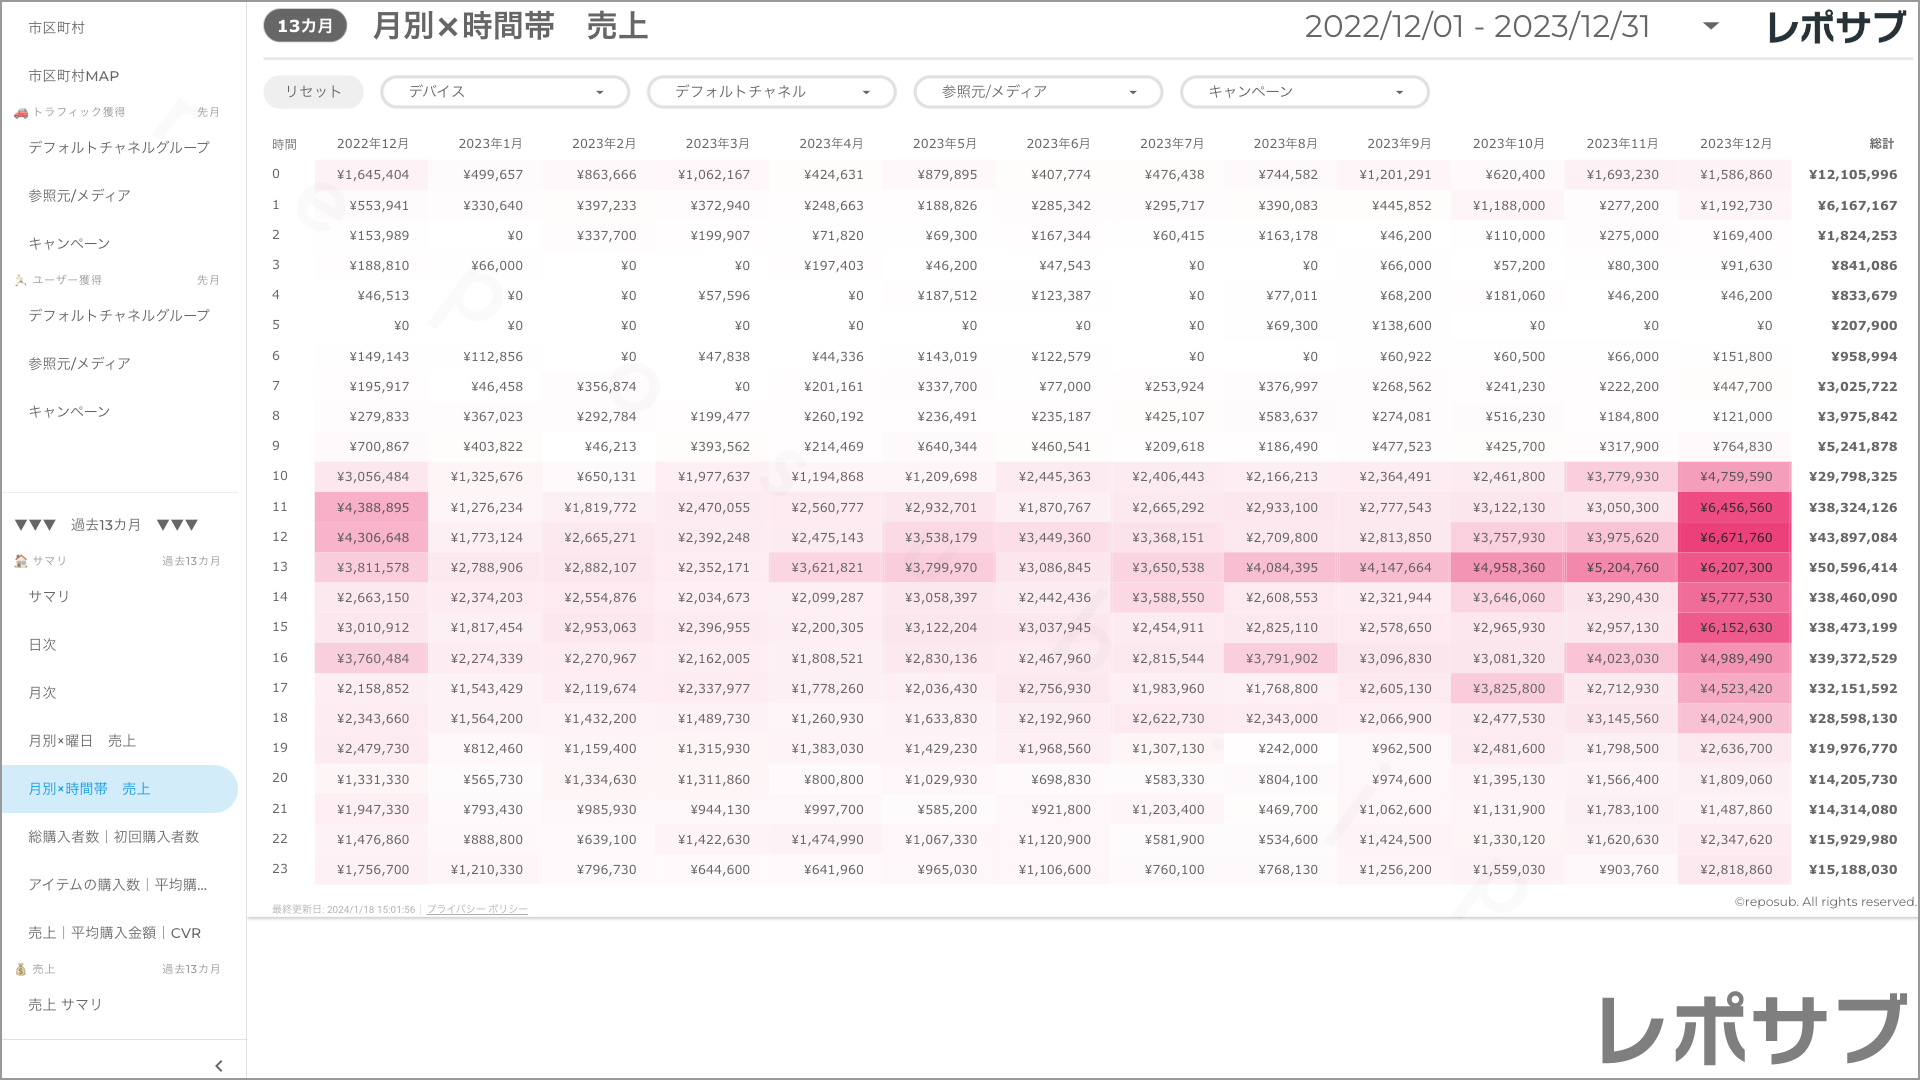Expand the キャンペーン filter dropdown
This screenshot has width=1920, height=1080.
(x=1304, y=92)
